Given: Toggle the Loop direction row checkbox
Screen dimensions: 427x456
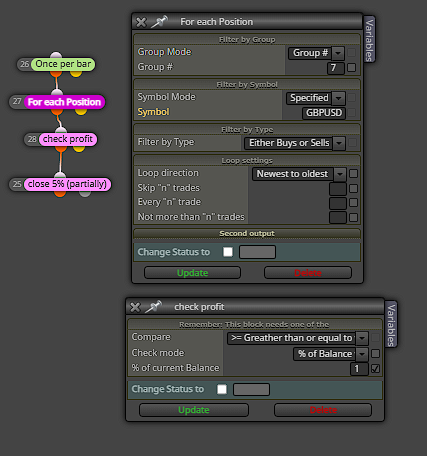Looking at the screenshot, I should [353, 174].
